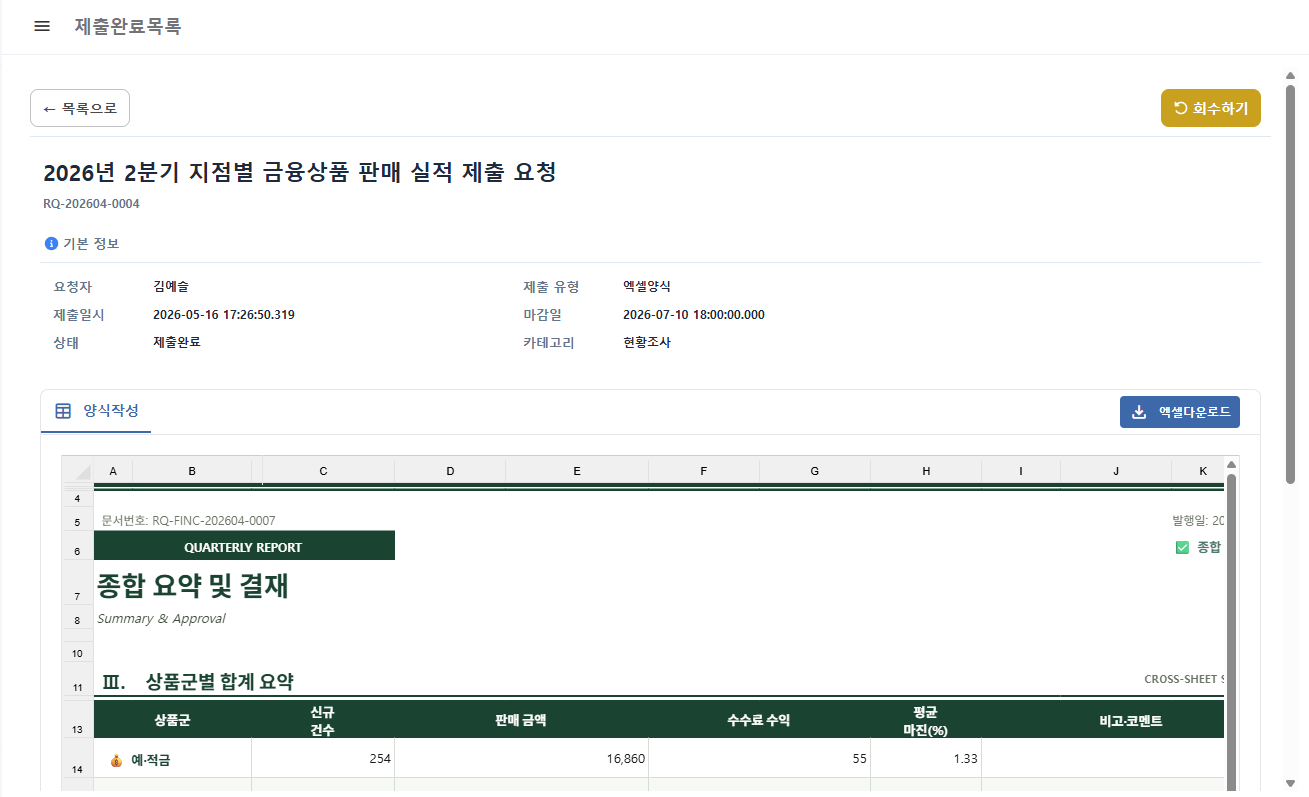Viewport: 1309px width, 797px height.
Task: Click the green check mark in spreadsheet row 6
Action: (x=1182, y=547)
